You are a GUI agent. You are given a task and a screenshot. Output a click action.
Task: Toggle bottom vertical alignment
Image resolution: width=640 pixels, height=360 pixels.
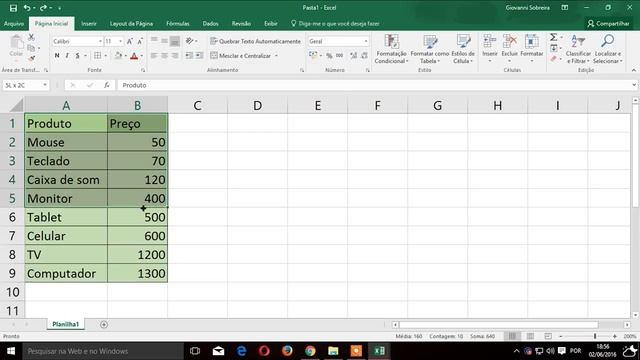pyautogui.click(x=174, y=41)
